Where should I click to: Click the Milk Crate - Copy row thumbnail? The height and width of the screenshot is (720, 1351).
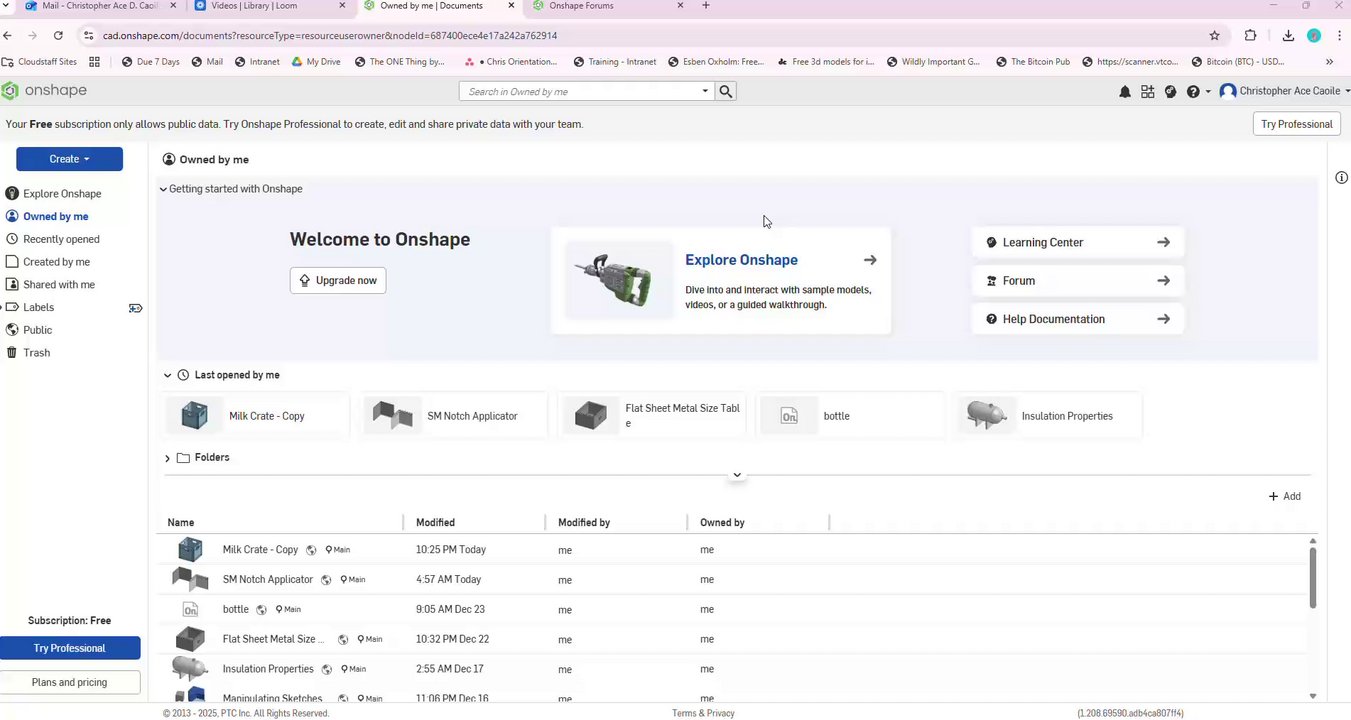190,549
